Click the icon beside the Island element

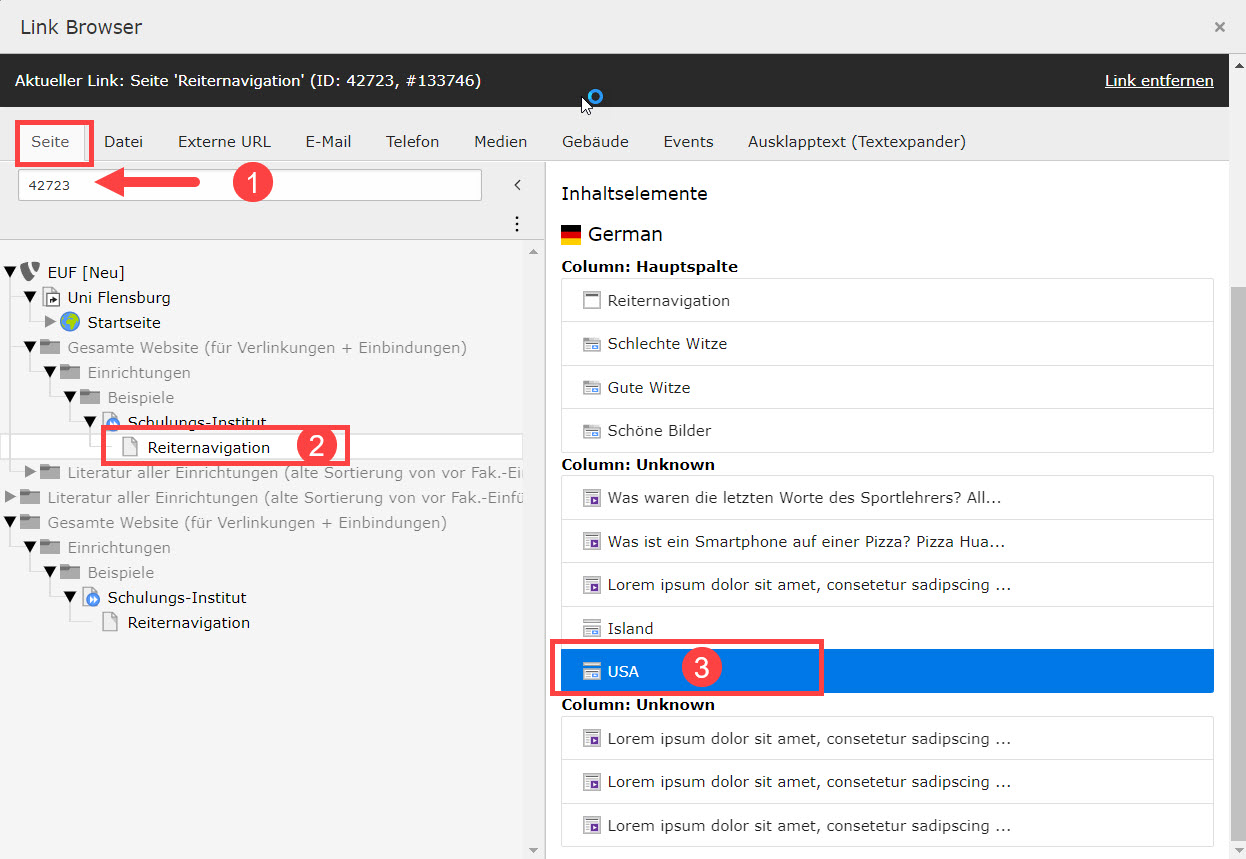[x=591, y=629]
